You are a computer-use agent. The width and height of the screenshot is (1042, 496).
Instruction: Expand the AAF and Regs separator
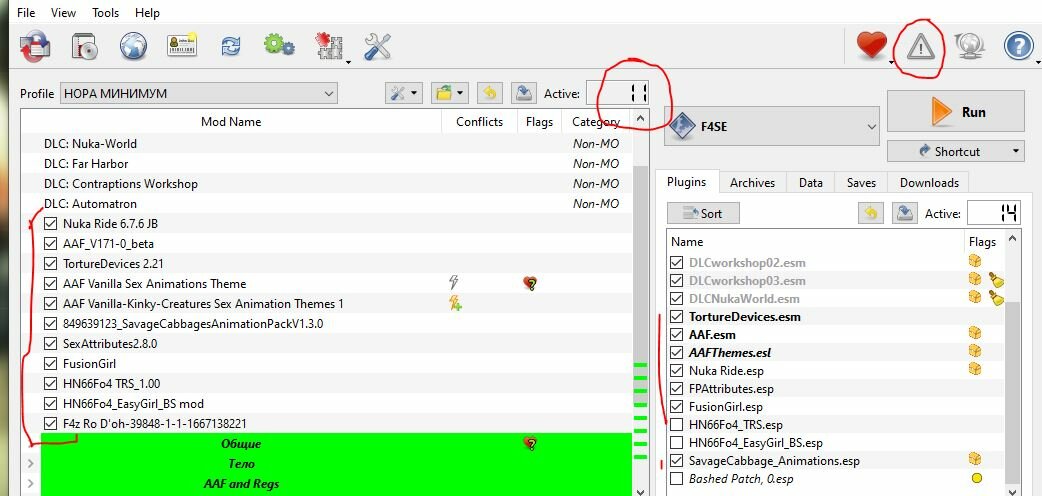[31, 483]
